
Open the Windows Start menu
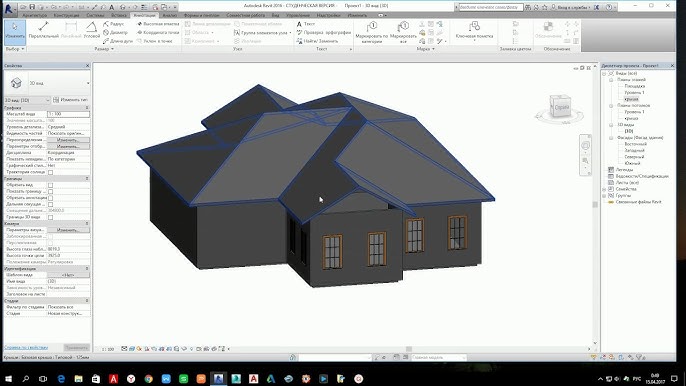tap(8, 379)
